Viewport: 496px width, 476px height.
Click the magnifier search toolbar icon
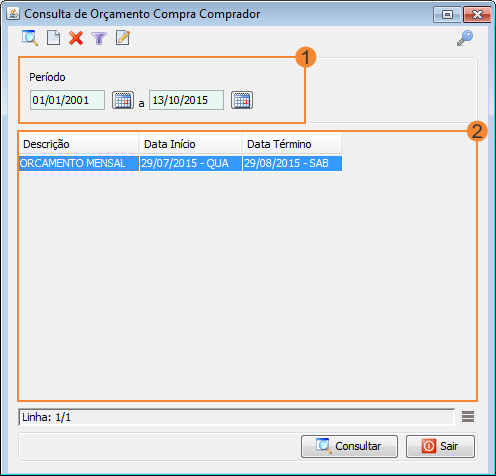[x=30, y=38]
